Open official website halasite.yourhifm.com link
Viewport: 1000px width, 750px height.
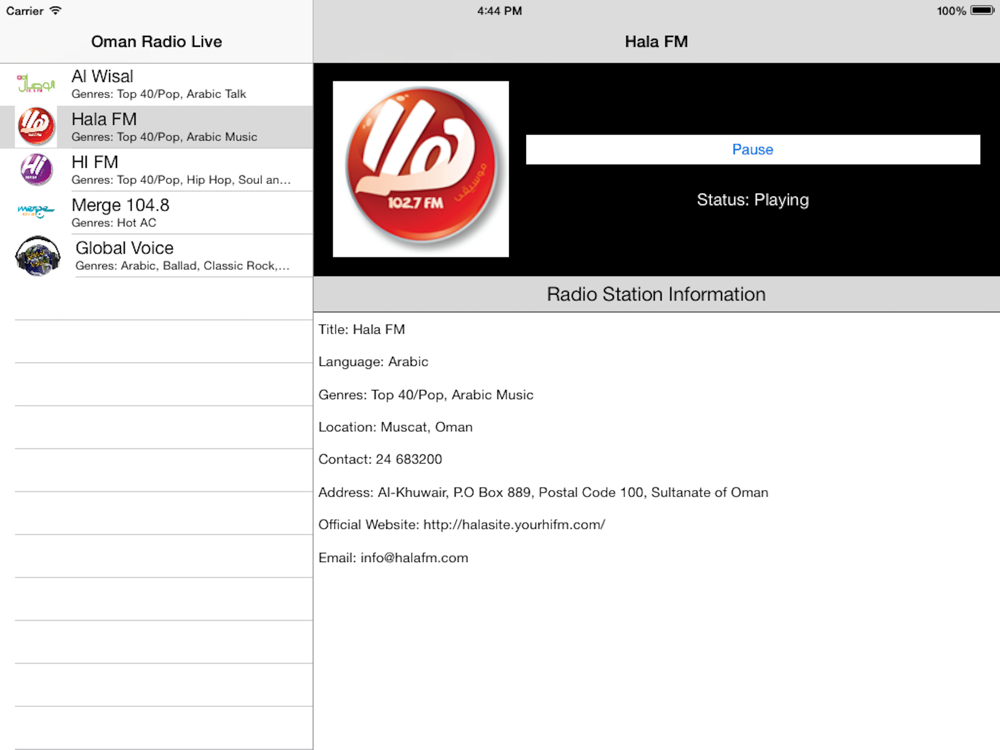514,525
